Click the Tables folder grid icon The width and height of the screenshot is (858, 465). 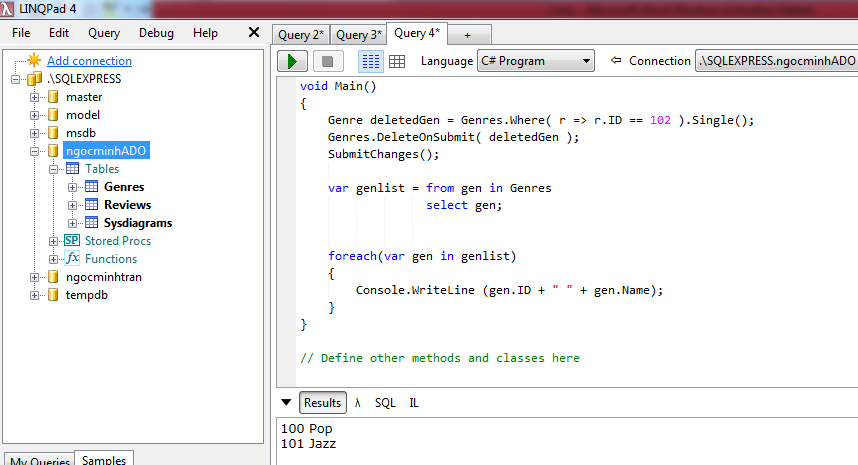pyautogui.click(x=72, y=168)
